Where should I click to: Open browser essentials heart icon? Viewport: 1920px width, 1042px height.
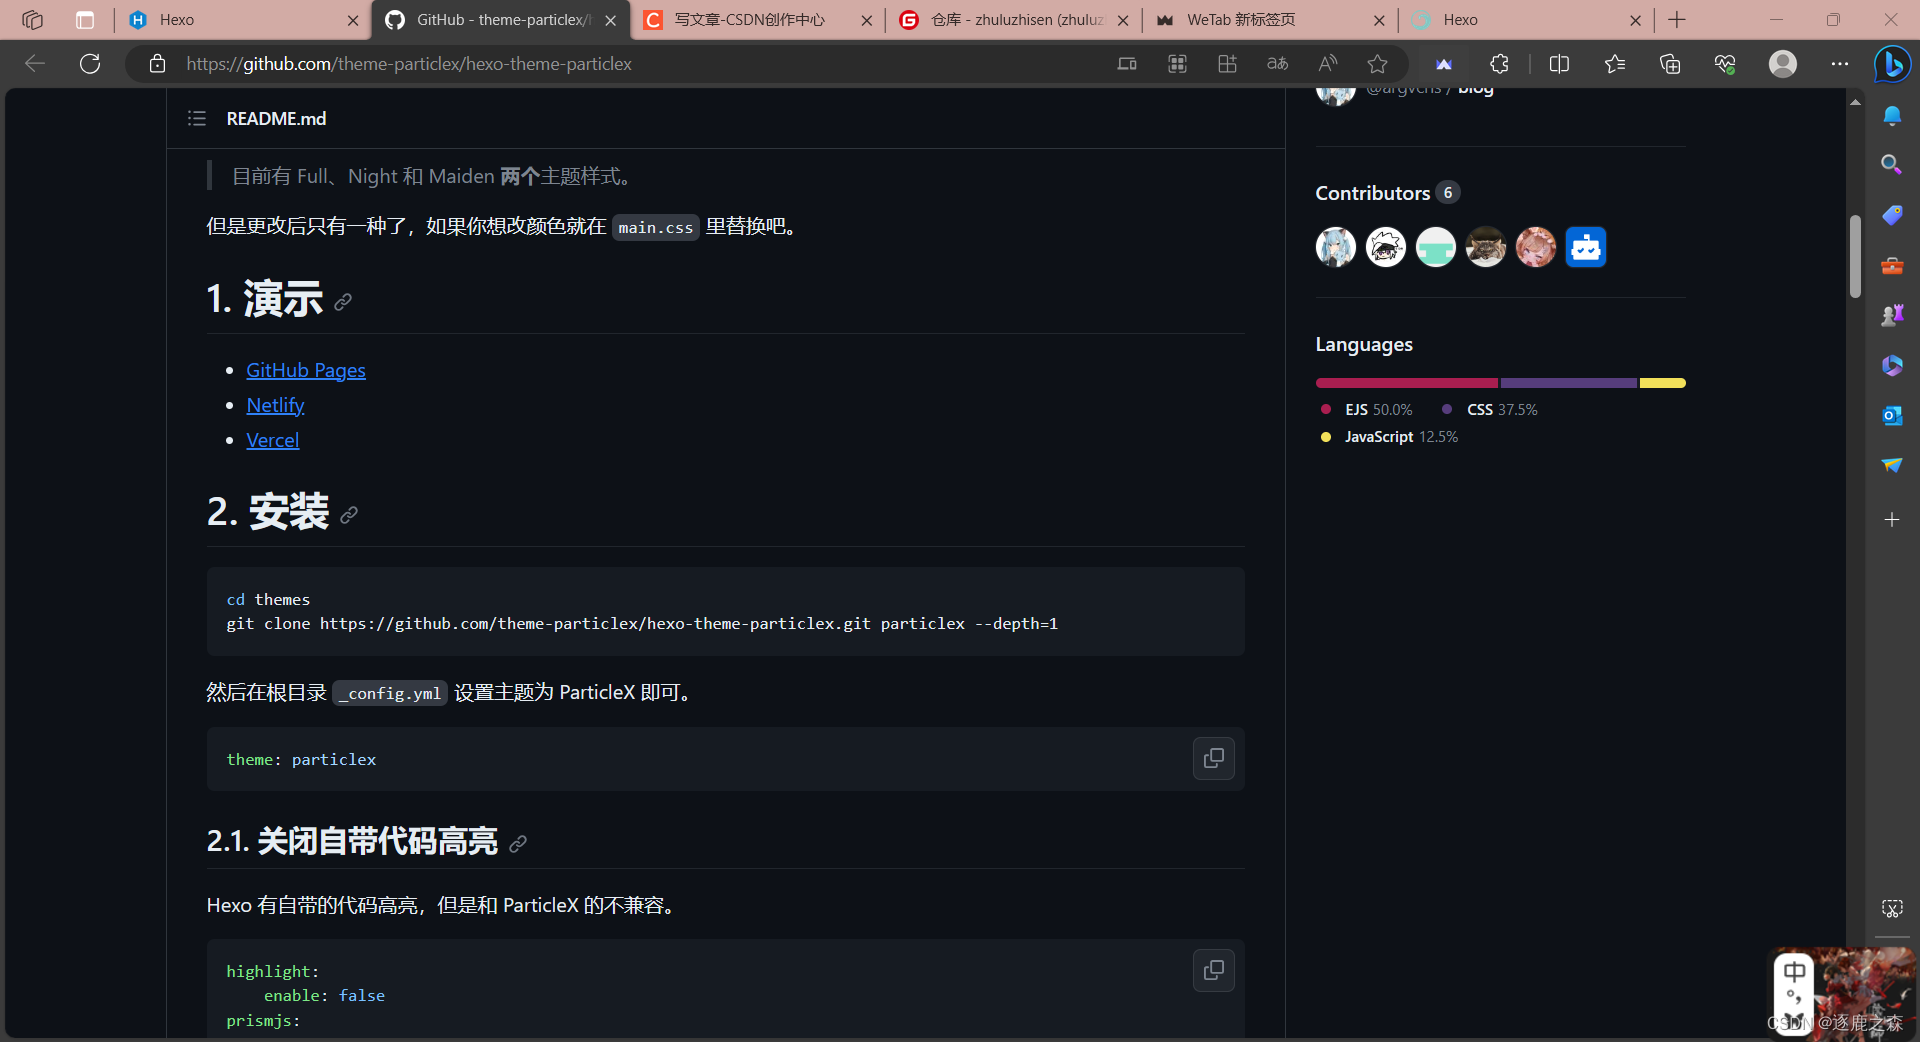pyautogui.click(x=1725, y=64)
